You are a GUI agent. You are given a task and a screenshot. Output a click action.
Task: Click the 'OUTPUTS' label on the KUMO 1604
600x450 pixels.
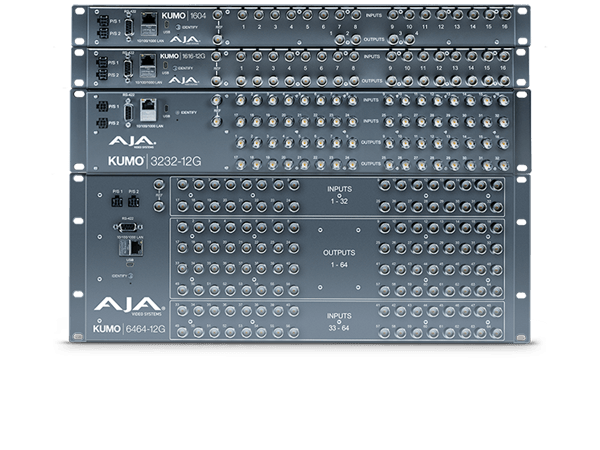coord(373,39)
